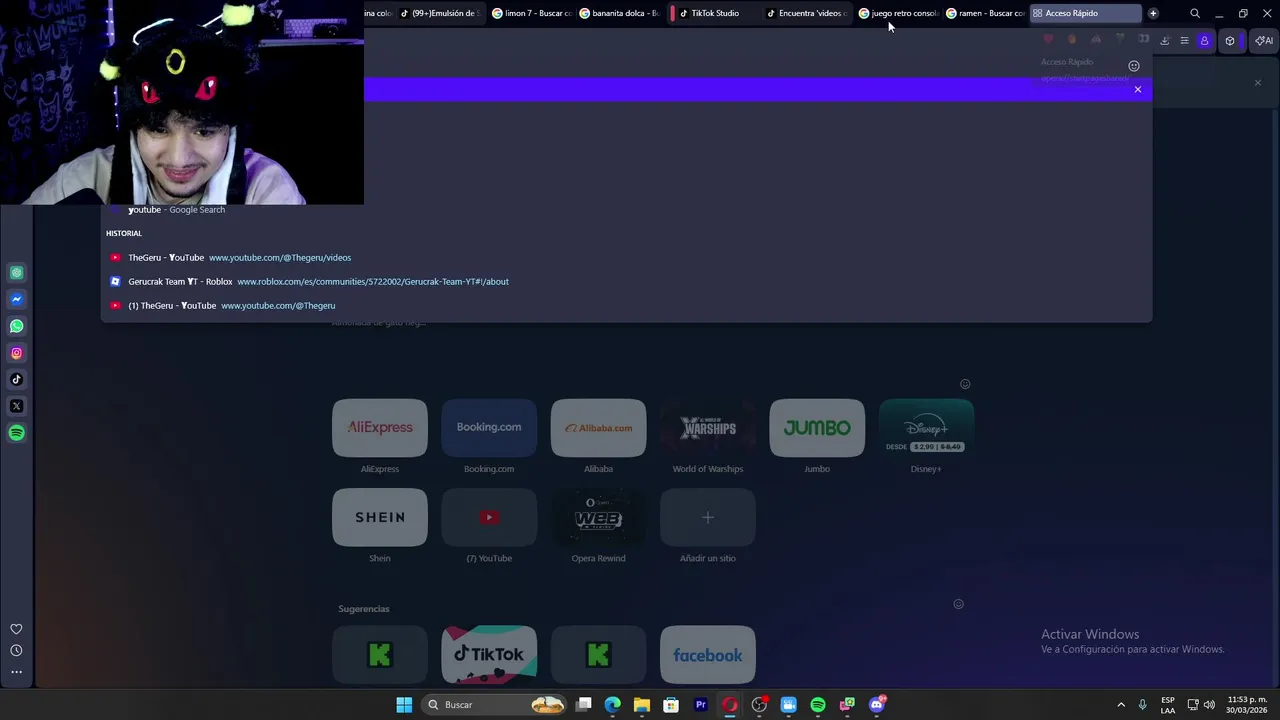1280x720 pixels.
Task: Open the purple profile account icon
Action: point(1204,40)
